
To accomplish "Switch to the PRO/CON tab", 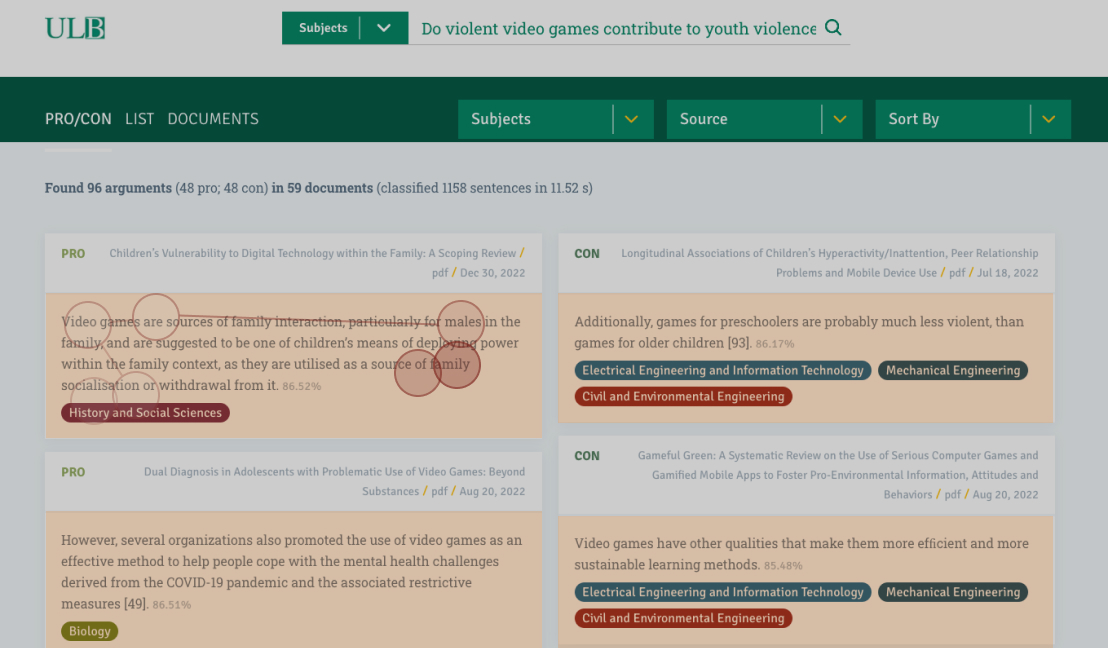I will [x=78, y=119].
